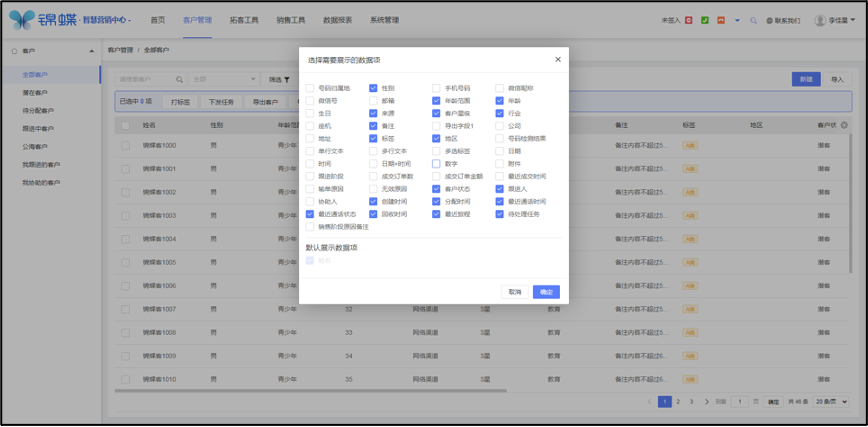Uncheck the 待处理任务 checkbox
The image size is (868, 427).
point(499,214)
